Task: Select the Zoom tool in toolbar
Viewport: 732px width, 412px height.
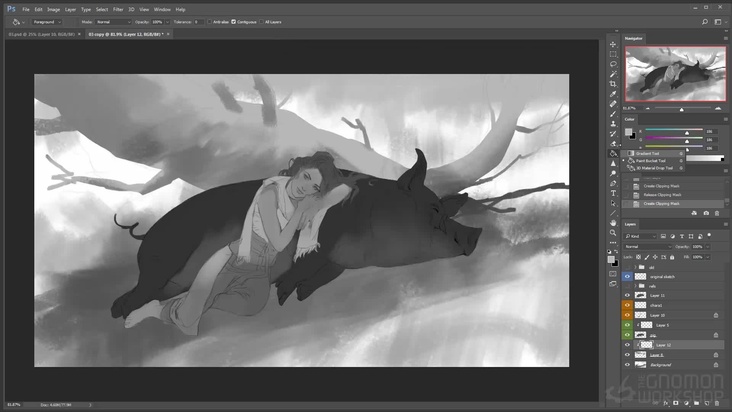Action: tap(613, 232)
